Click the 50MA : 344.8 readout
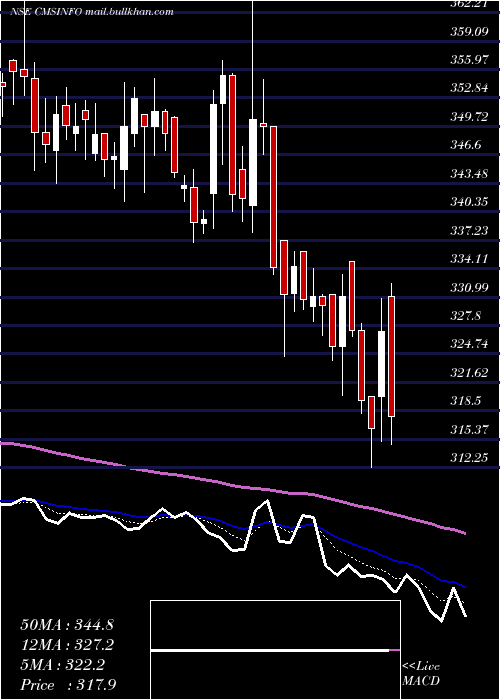This screenshot has width=500, height=700. click(67, 625)
